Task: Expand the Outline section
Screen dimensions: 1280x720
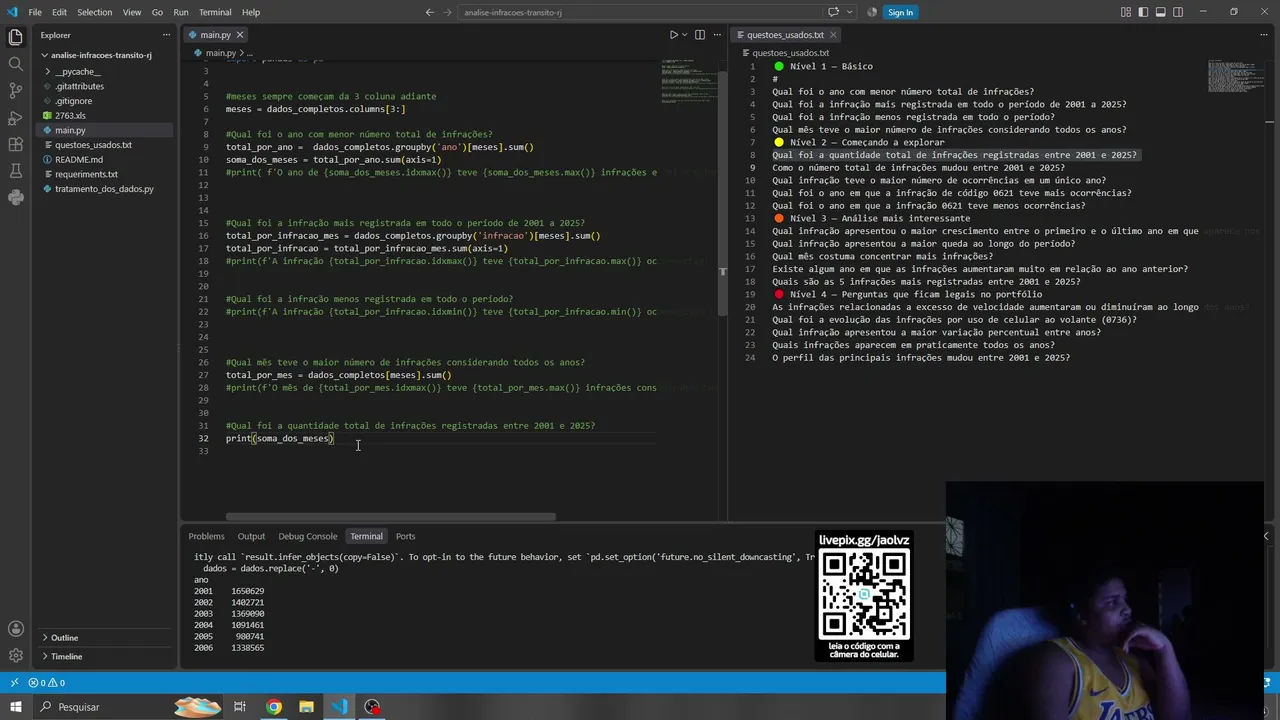Action: pos(65,638)
